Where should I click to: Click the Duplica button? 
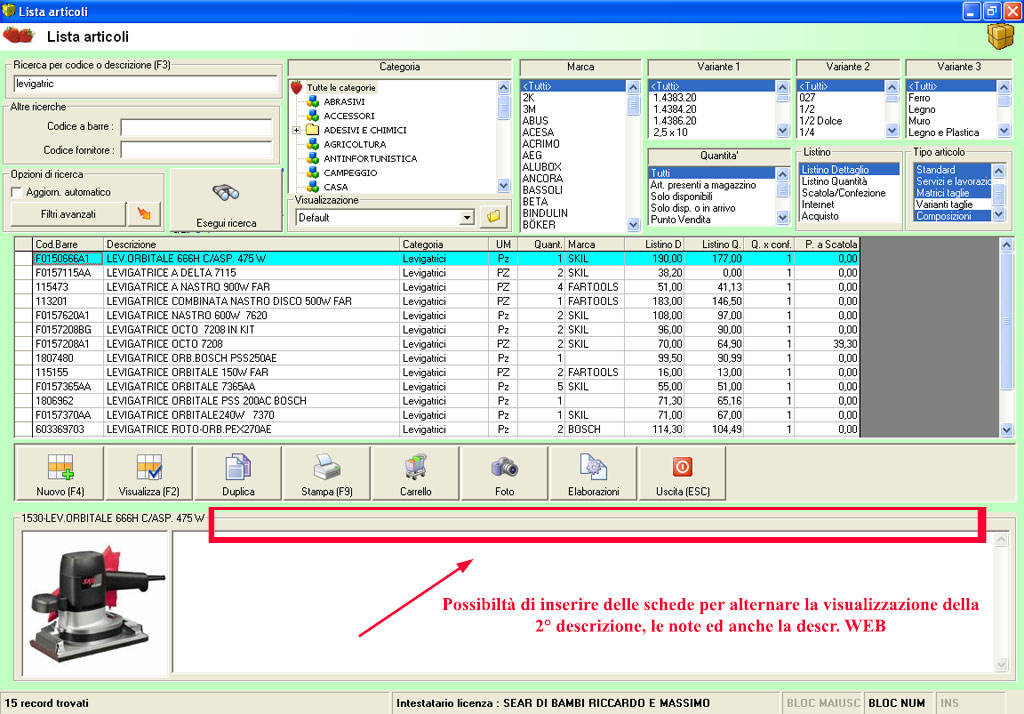[238, 474]
